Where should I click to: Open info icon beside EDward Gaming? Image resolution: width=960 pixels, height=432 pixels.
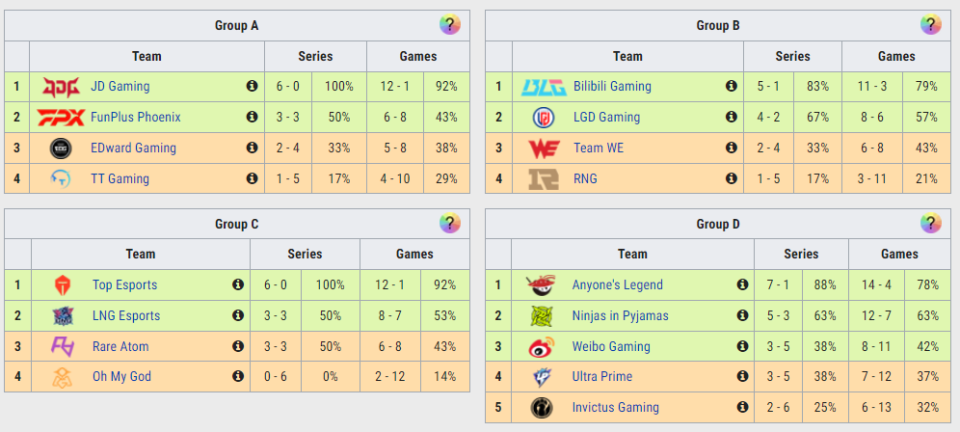point(252,147)
